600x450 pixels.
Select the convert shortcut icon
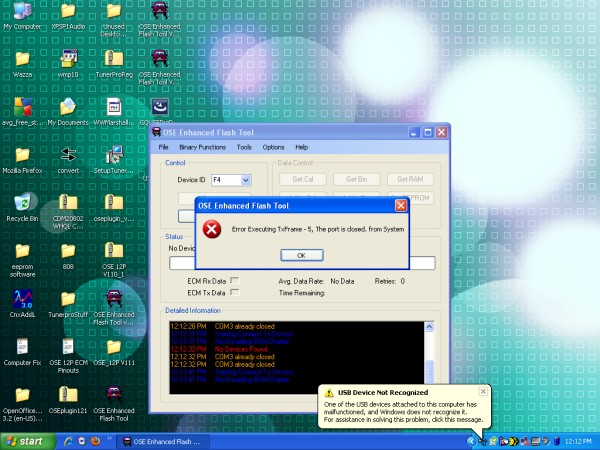pos(68,161)
